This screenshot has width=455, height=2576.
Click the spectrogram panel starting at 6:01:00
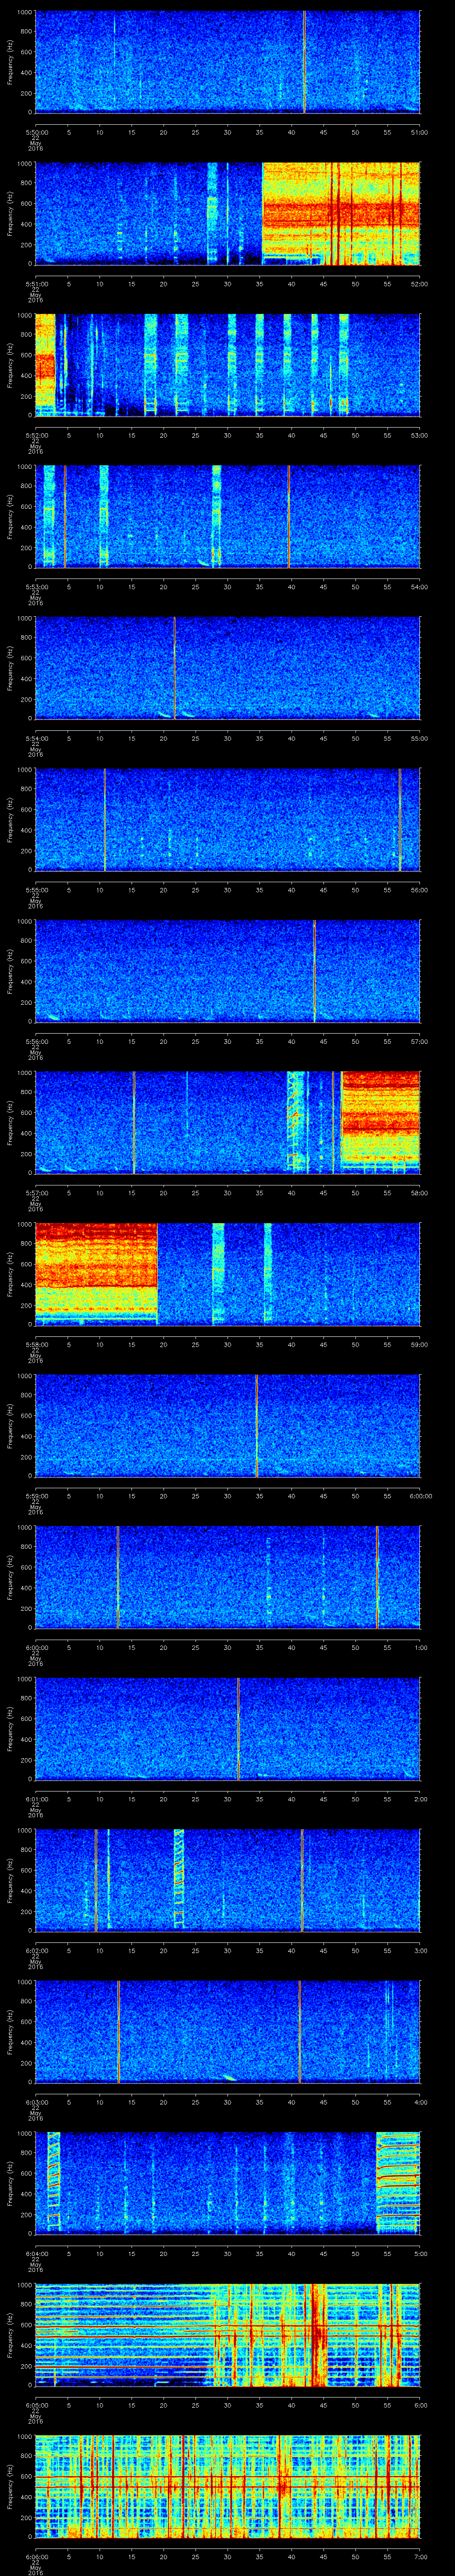(x=227, y=1728)
